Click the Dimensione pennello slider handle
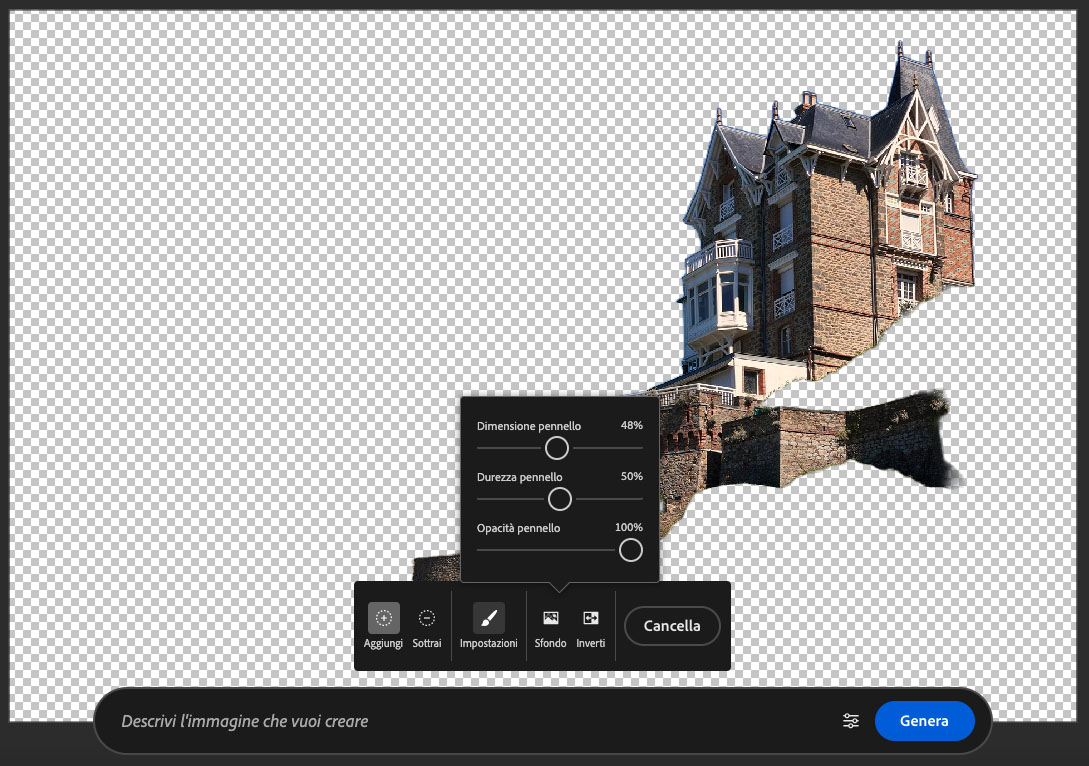 pyautogui.click(x=557, y=448)
